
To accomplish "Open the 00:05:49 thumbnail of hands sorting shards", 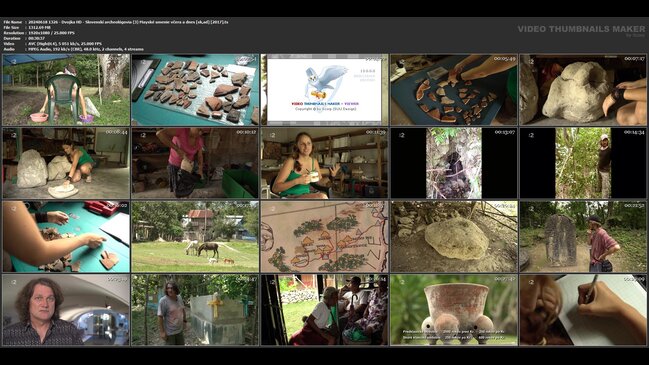I will [454, 89].
